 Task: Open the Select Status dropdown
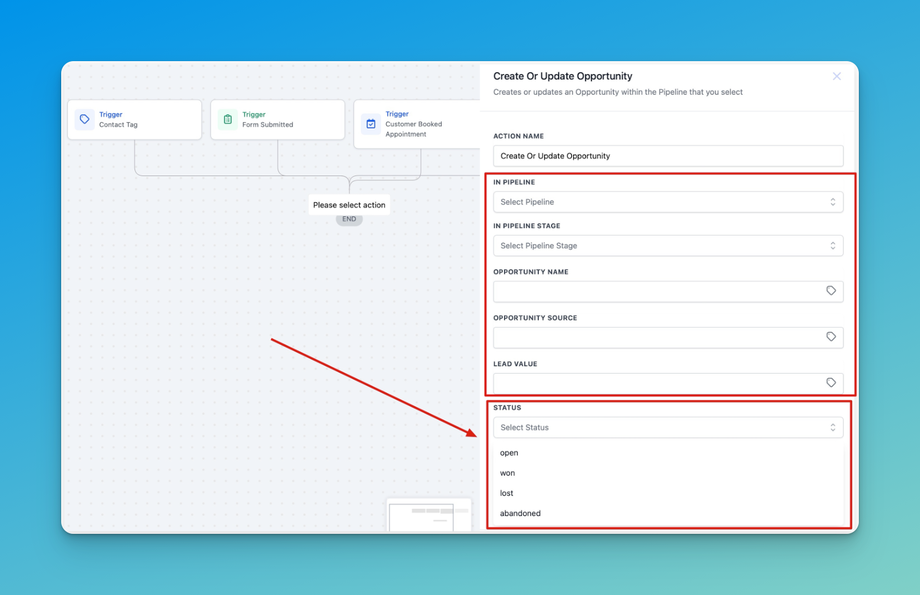click(668, 427)
